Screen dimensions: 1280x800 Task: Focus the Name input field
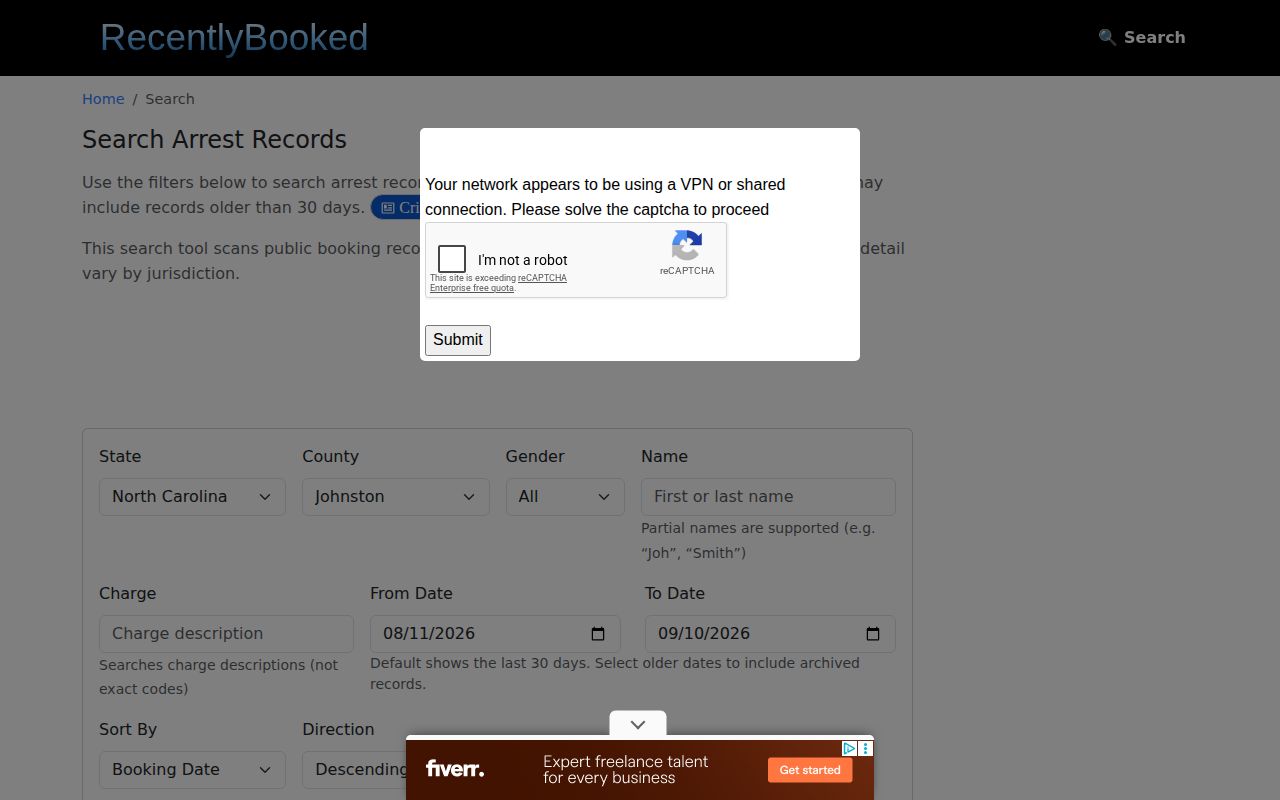point(768,497)
